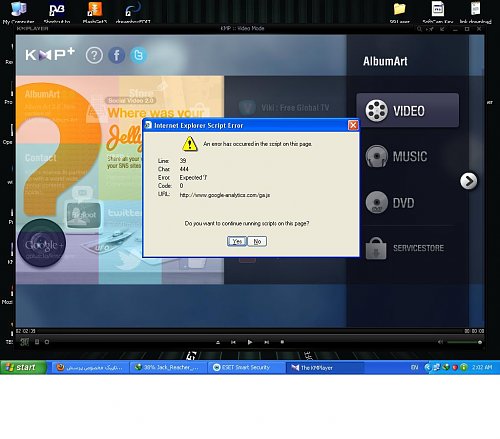
Task: Open the Google+ circular tile
Action: click(42, 243)
